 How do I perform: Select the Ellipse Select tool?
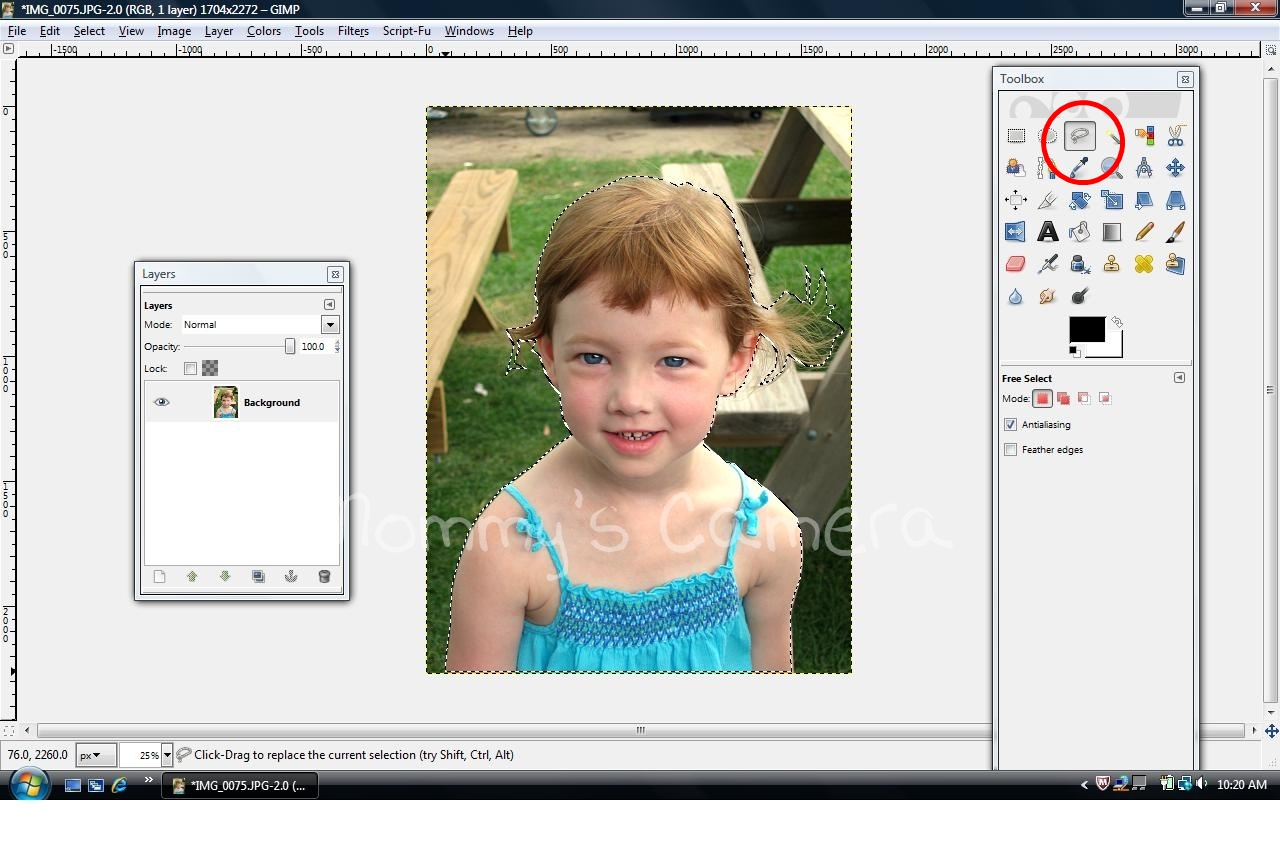pos(1048,136)
